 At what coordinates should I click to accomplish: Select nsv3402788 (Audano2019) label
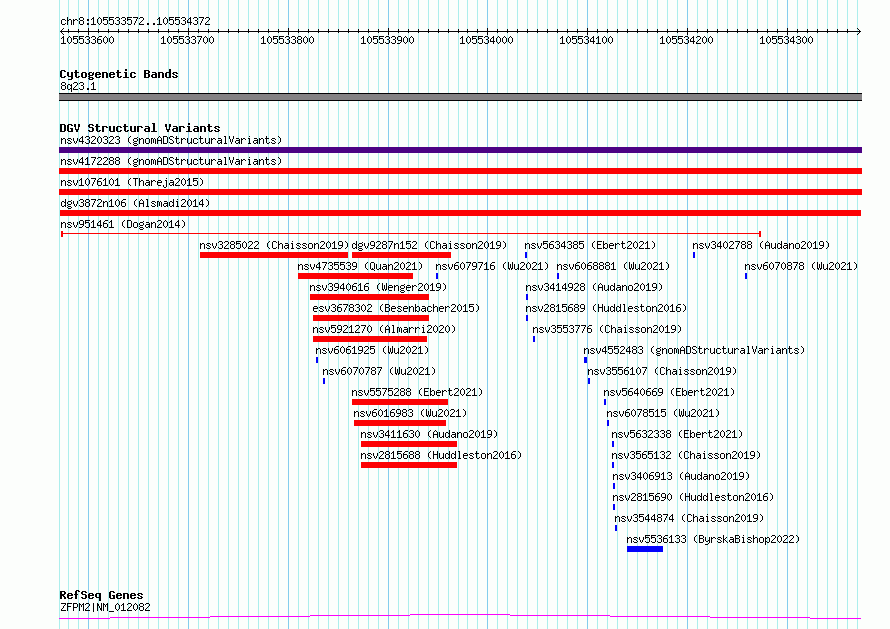tap(761, 245)
